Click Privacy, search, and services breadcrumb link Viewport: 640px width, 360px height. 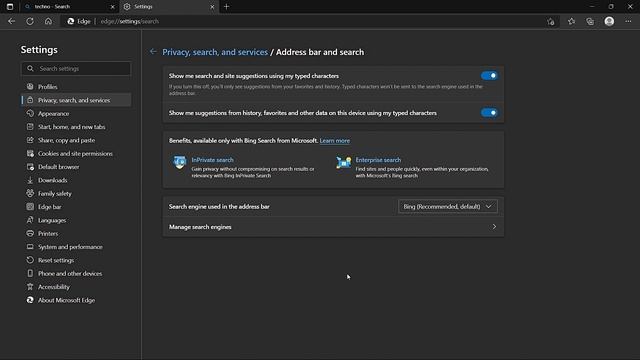coord(215,52)
